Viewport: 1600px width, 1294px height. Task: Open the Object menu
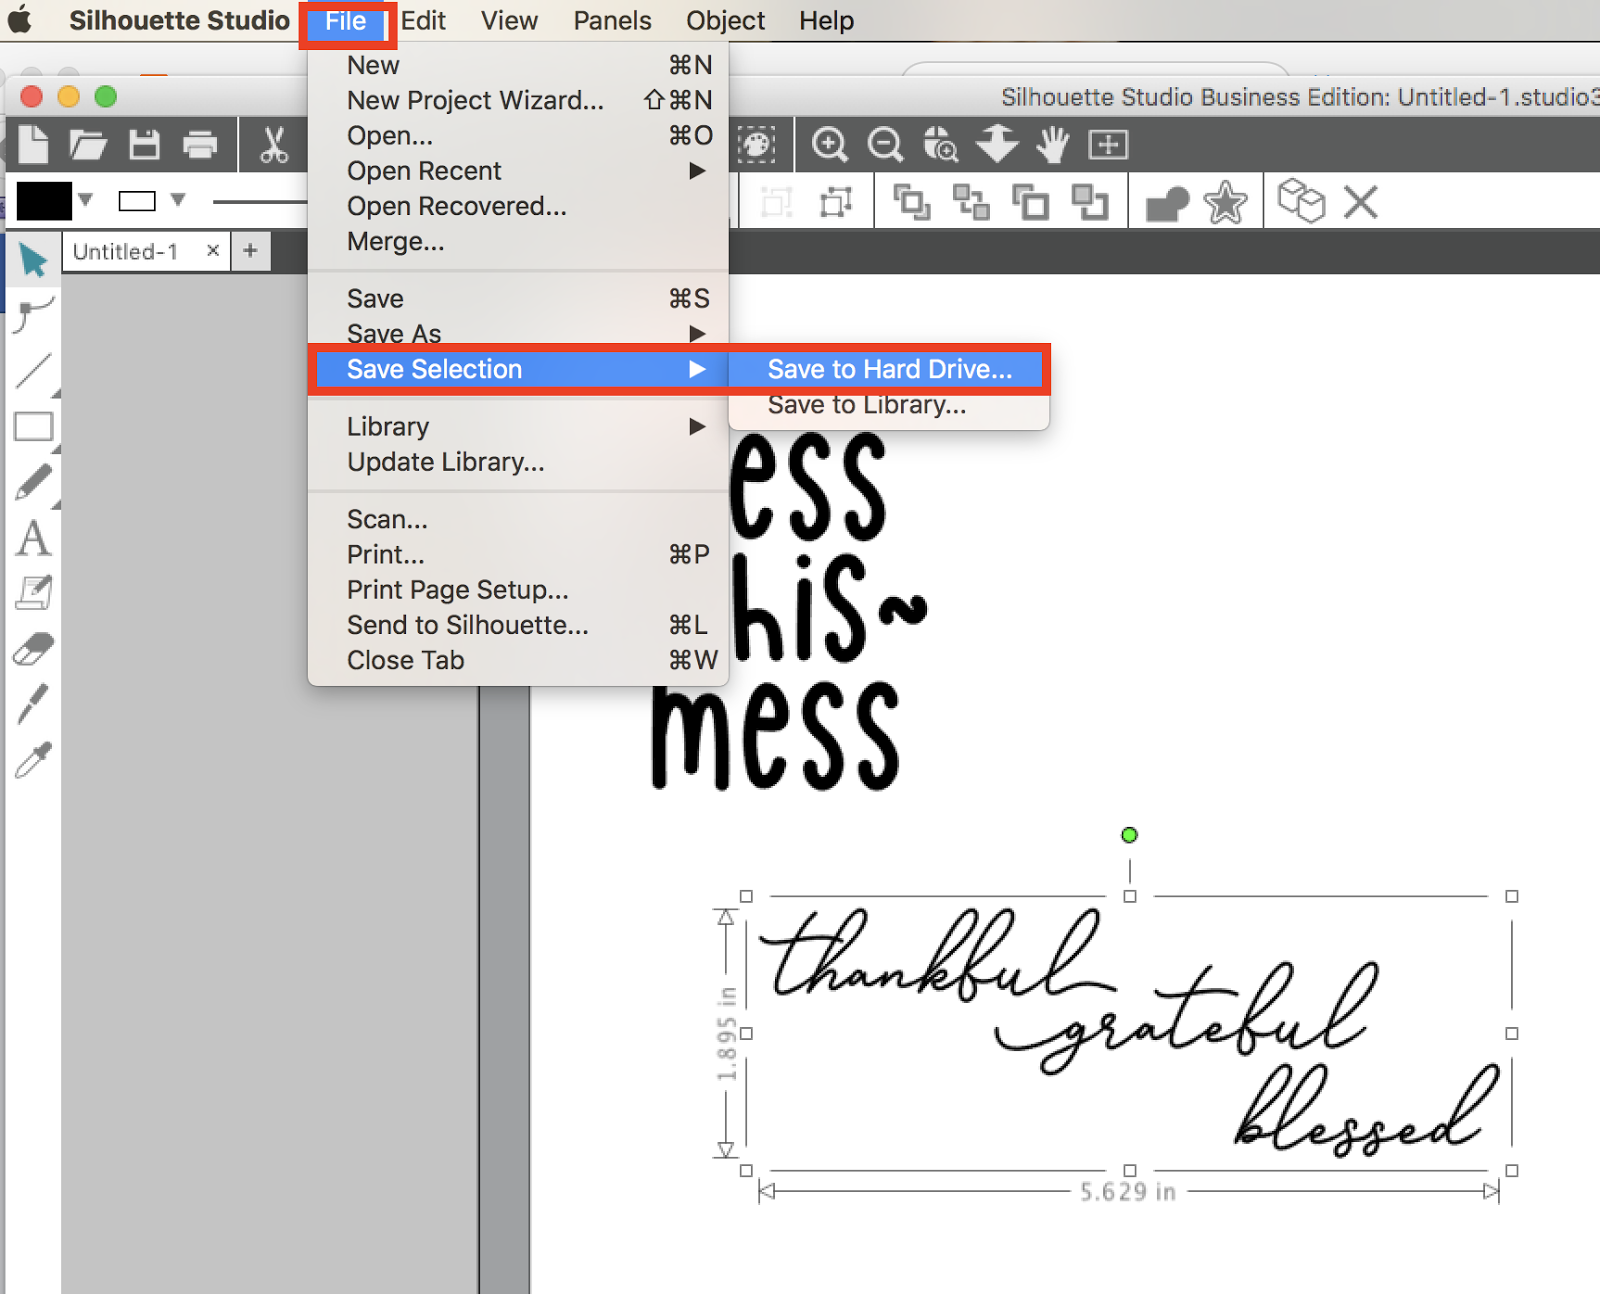tap(725, 21)
